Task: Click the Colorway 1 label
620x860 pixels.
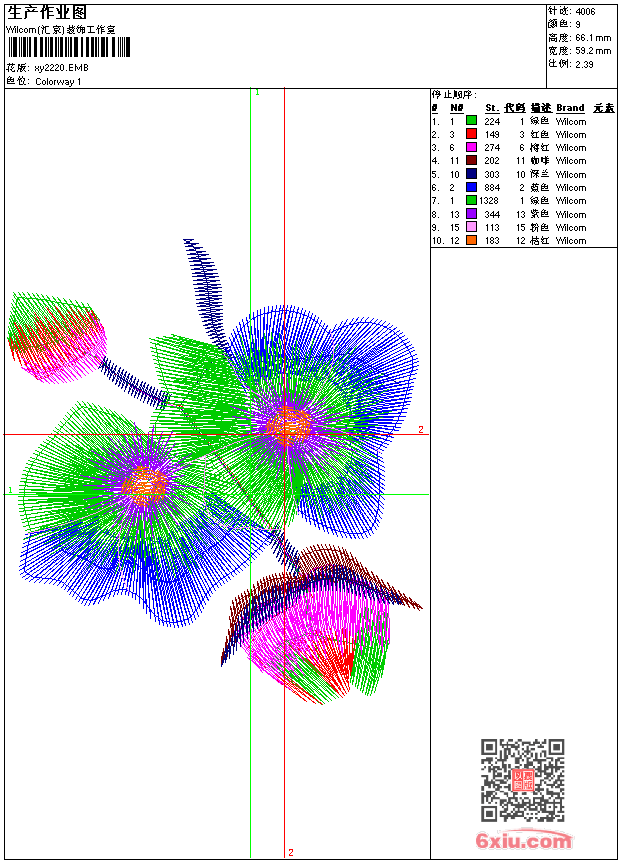Action: 58,81
